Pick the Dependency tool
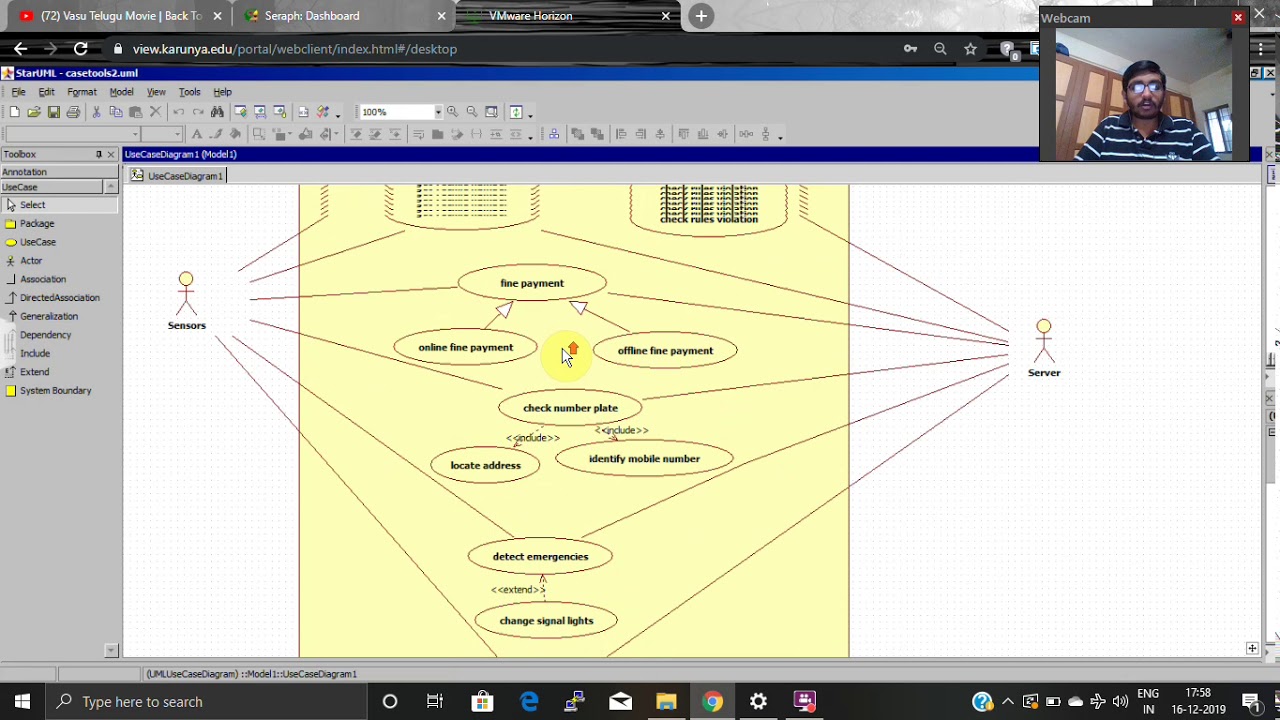1280x720 pixels. tap(45, 335)
